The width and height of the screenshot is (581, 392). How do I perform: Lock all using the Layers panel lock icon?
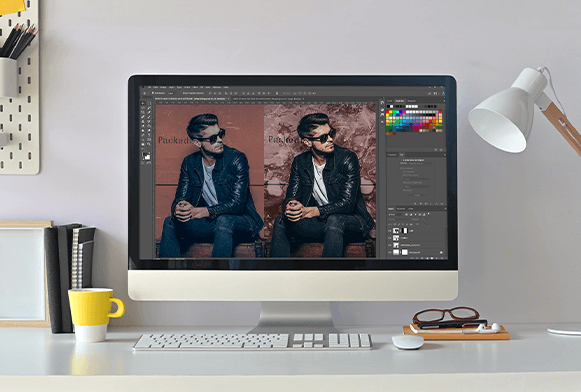(x=411, y=224)
